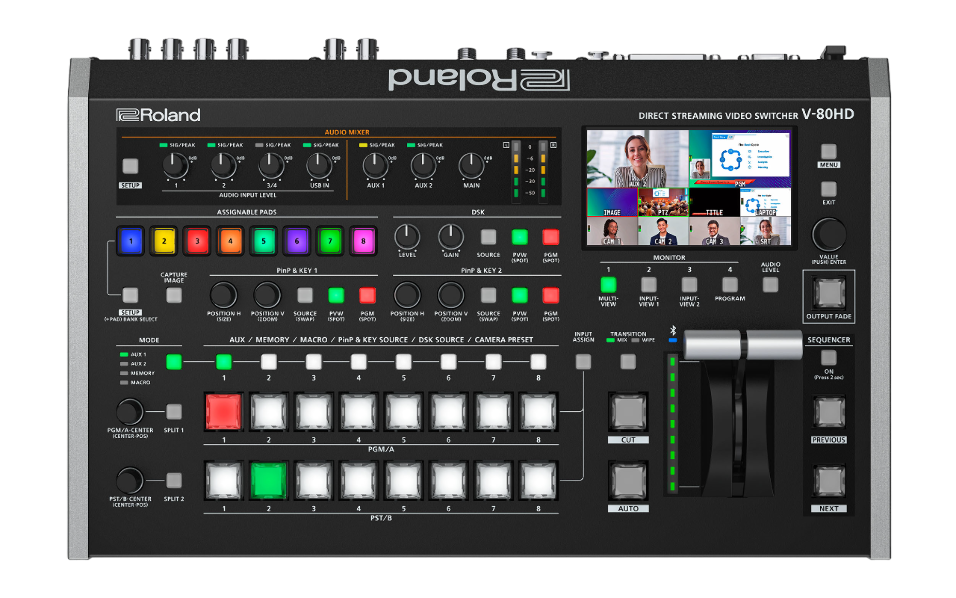
Task: Push the sequencer PREVIOUS button
Action: pos(829,412)
